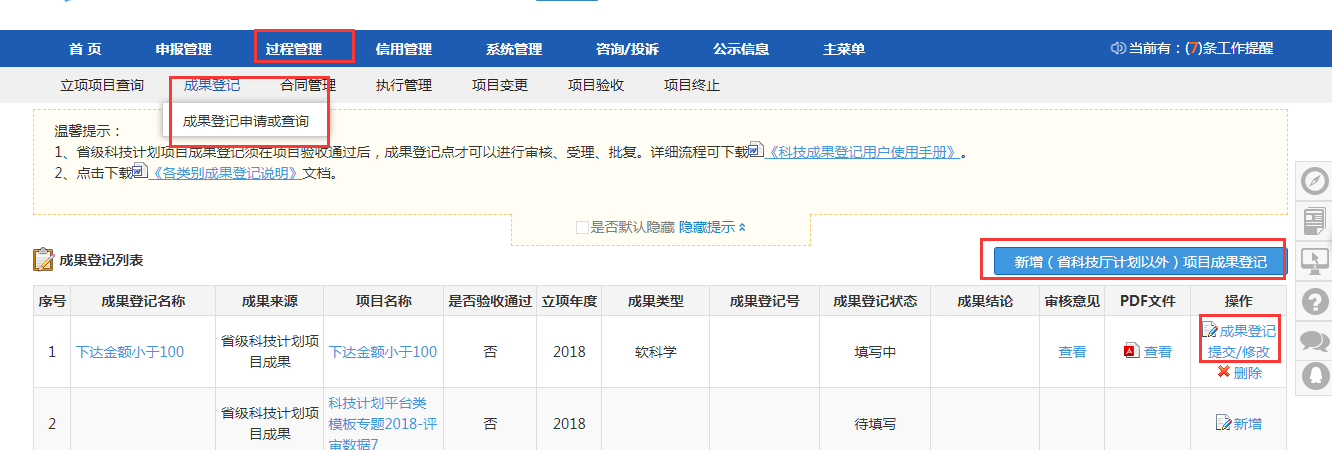Click the 成果登记状态 column header
This screenshot has height=450, width=1332.
875,301
